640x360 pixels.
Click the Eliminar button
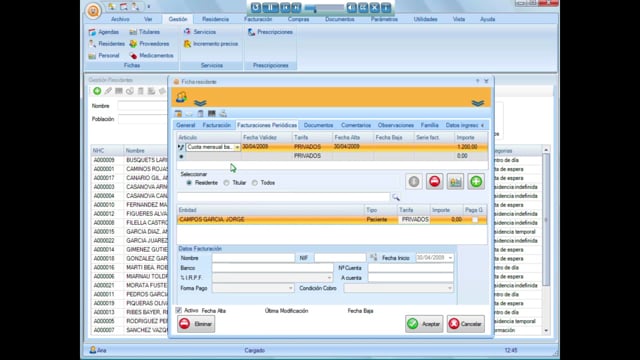pos(196,324)
